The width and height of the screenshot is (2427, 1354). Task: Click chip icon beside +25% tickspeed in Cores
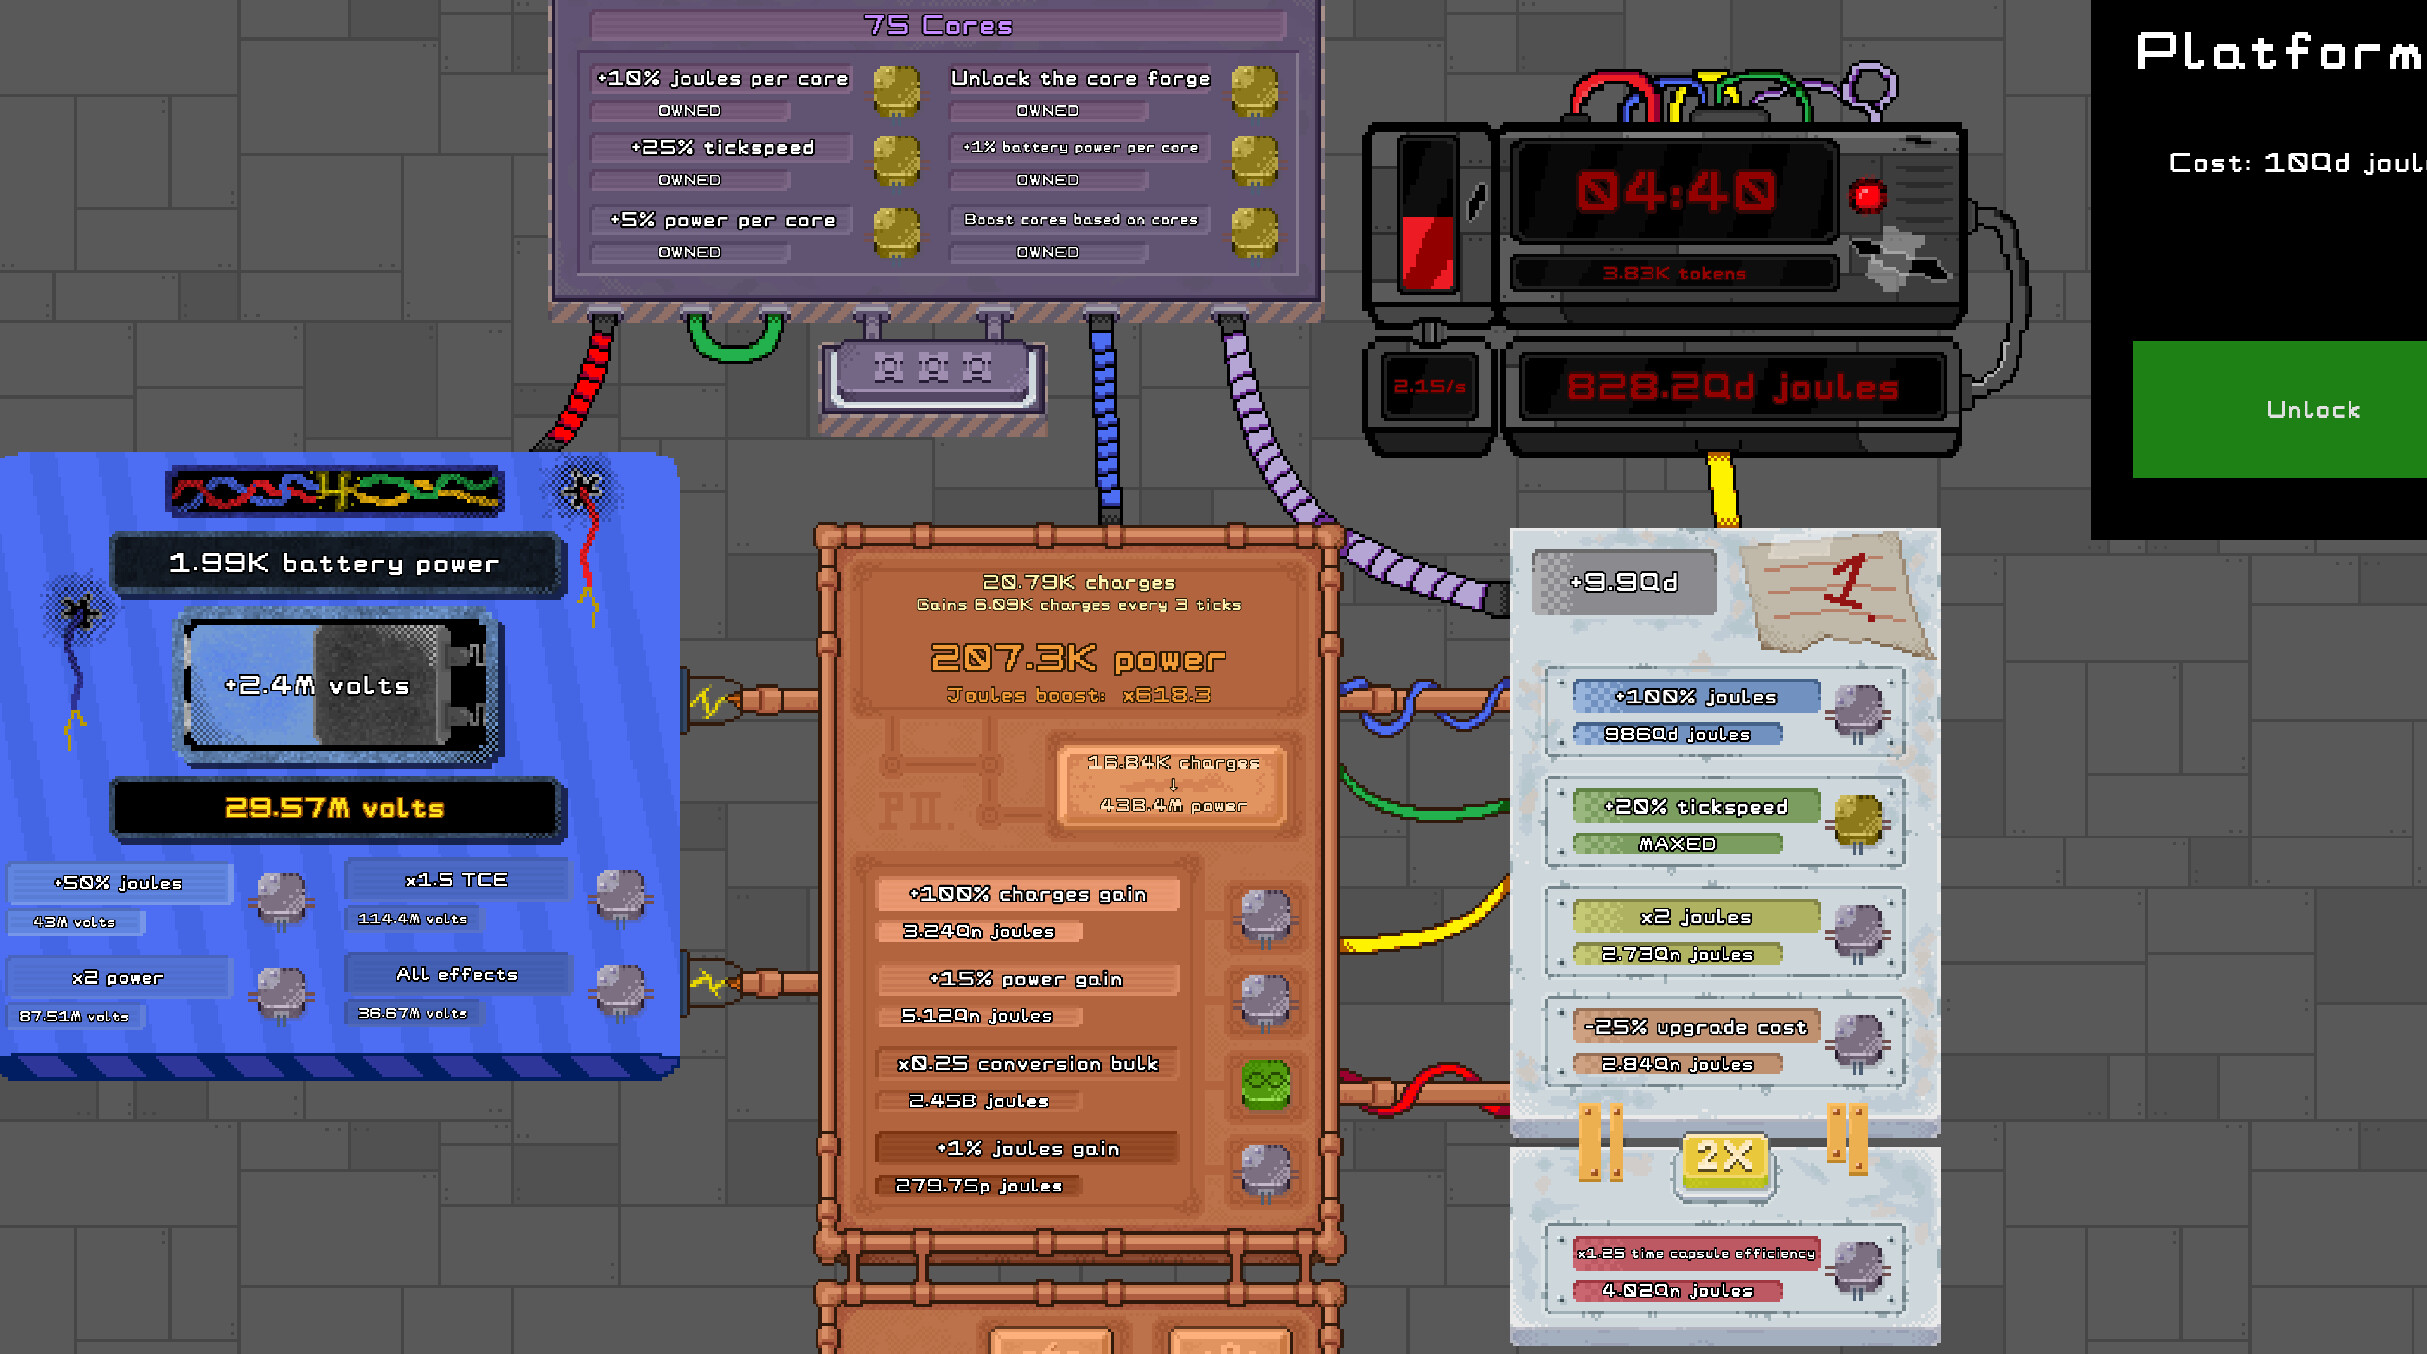[x=897, y=160]
